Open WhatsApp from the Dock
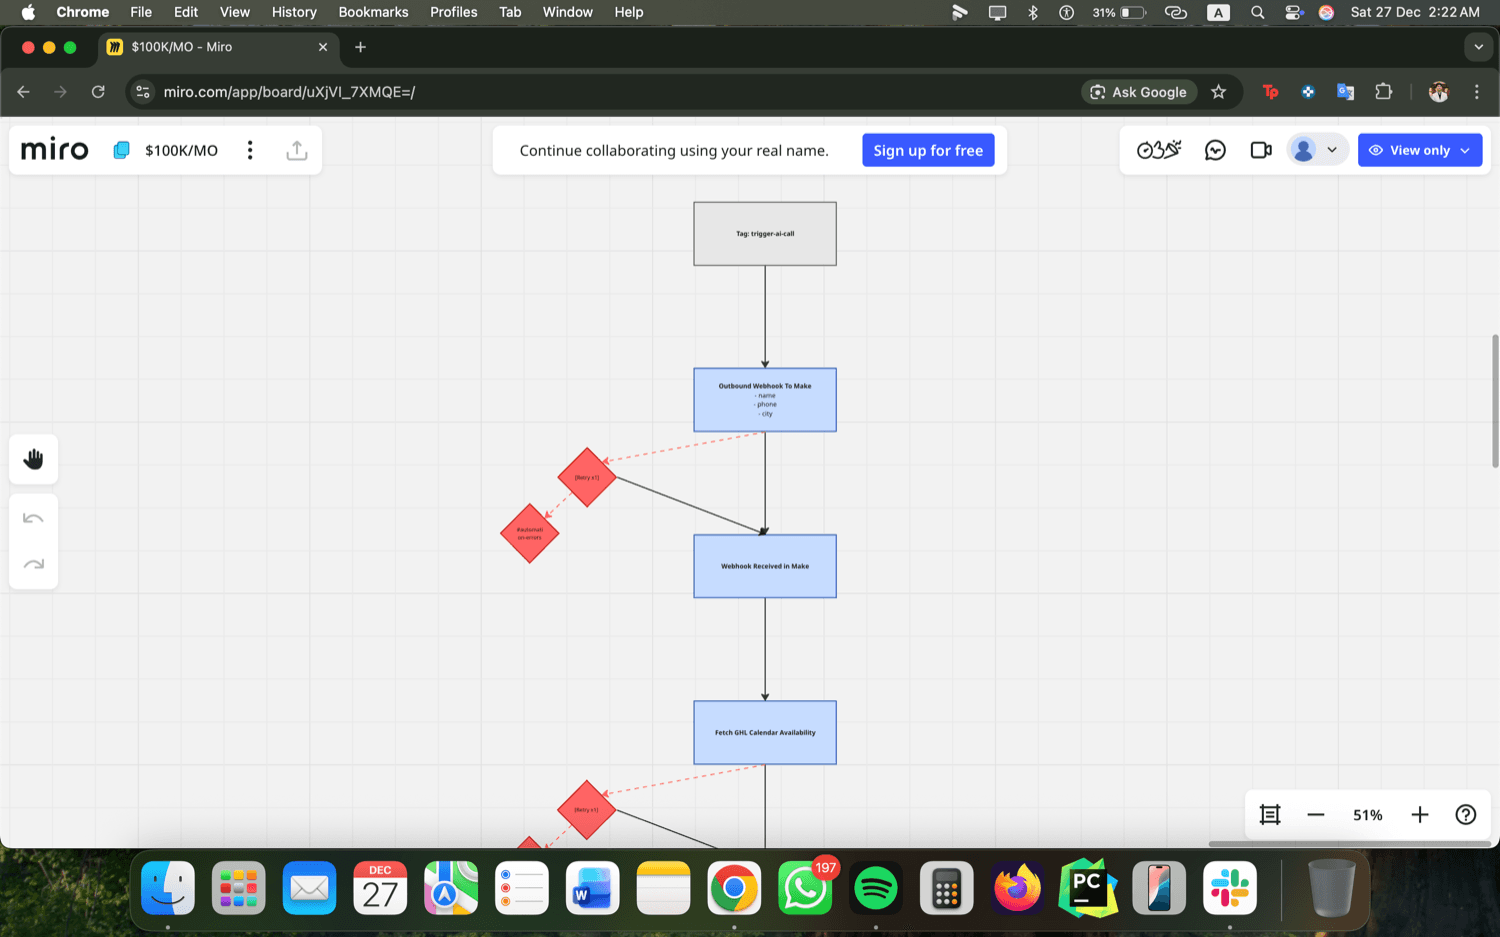Screen dimensions: 1500x937 coord(805,888)
